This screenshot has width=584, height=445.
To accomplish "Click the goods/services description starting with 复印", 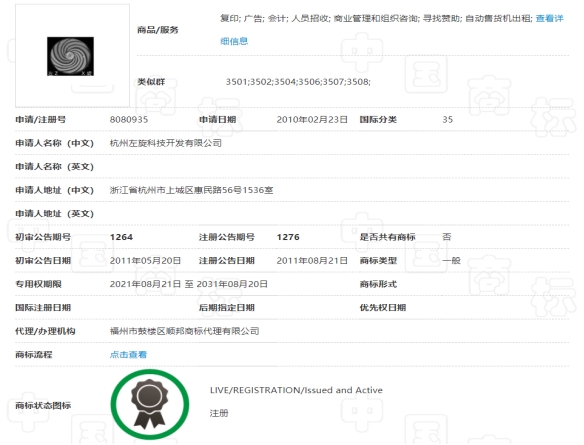I will point(376,18).
